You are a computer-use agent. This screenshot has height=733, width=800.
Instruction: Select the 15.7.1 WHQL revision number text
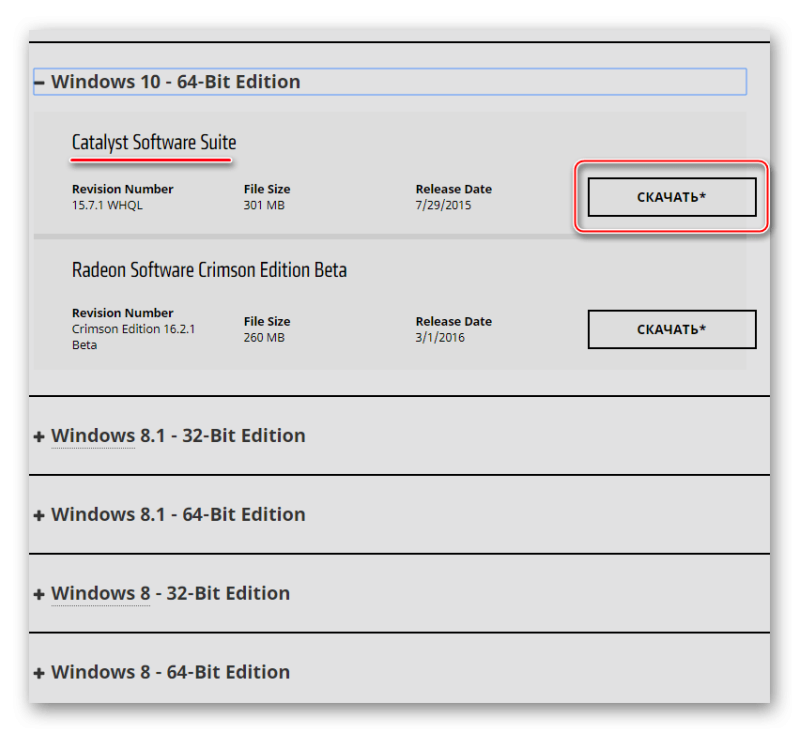pos(107,205)
